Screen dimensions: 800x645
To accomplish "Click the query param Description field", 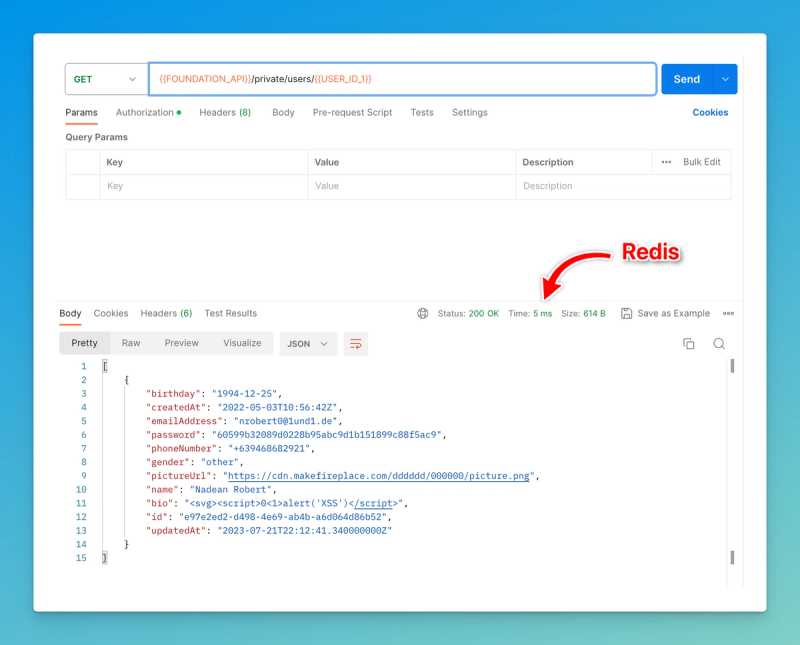I will [623, 186].
